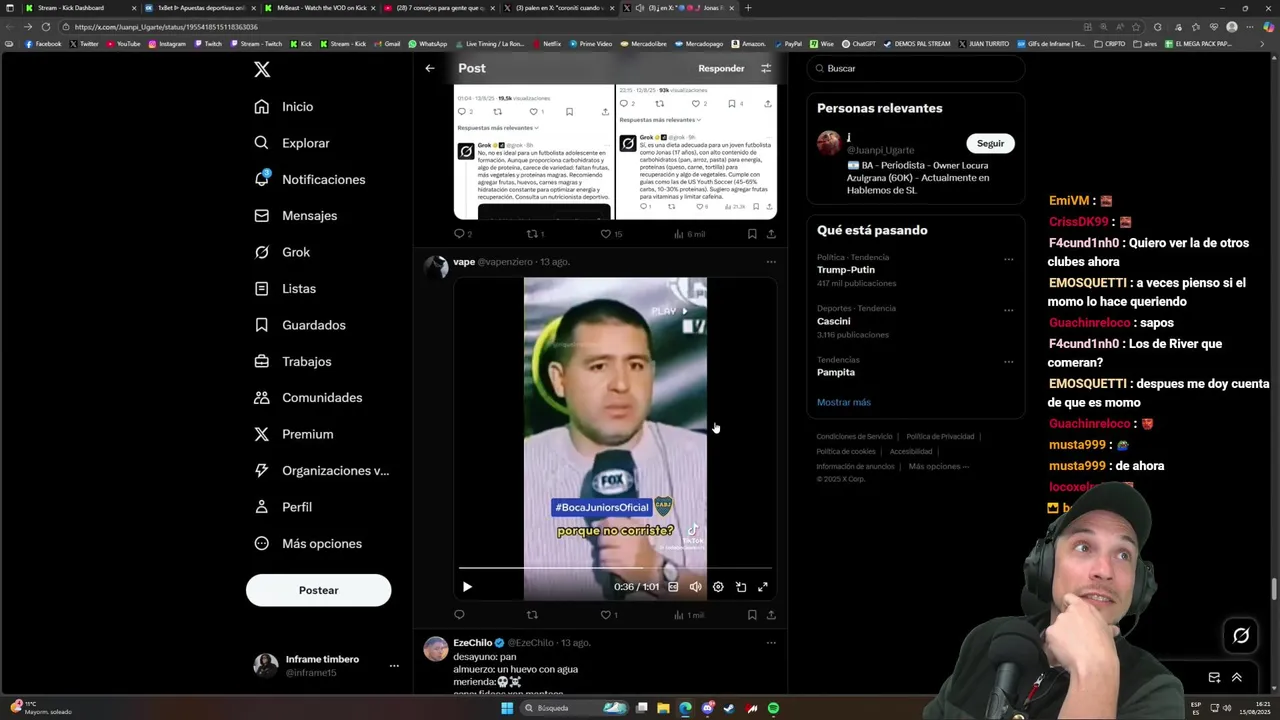Repost vape's video post
Screen dimensions: 1280x720
(532, 615)
